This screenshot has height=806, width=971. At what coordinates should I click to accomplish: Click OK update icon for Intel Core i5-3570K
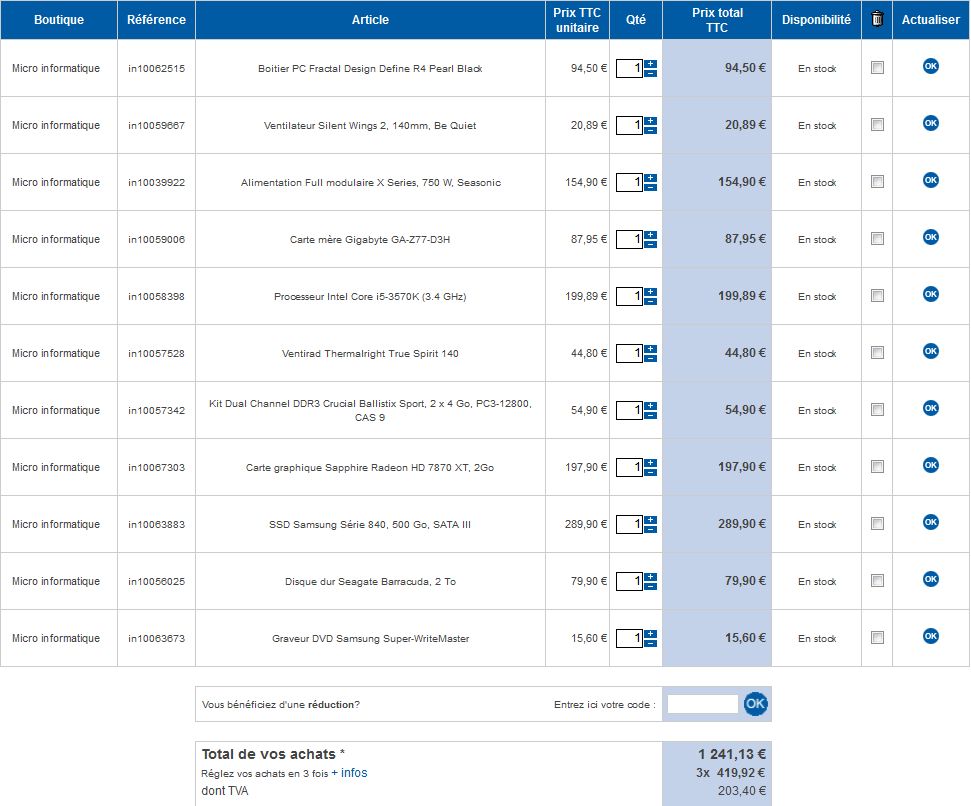click(930, 294)
